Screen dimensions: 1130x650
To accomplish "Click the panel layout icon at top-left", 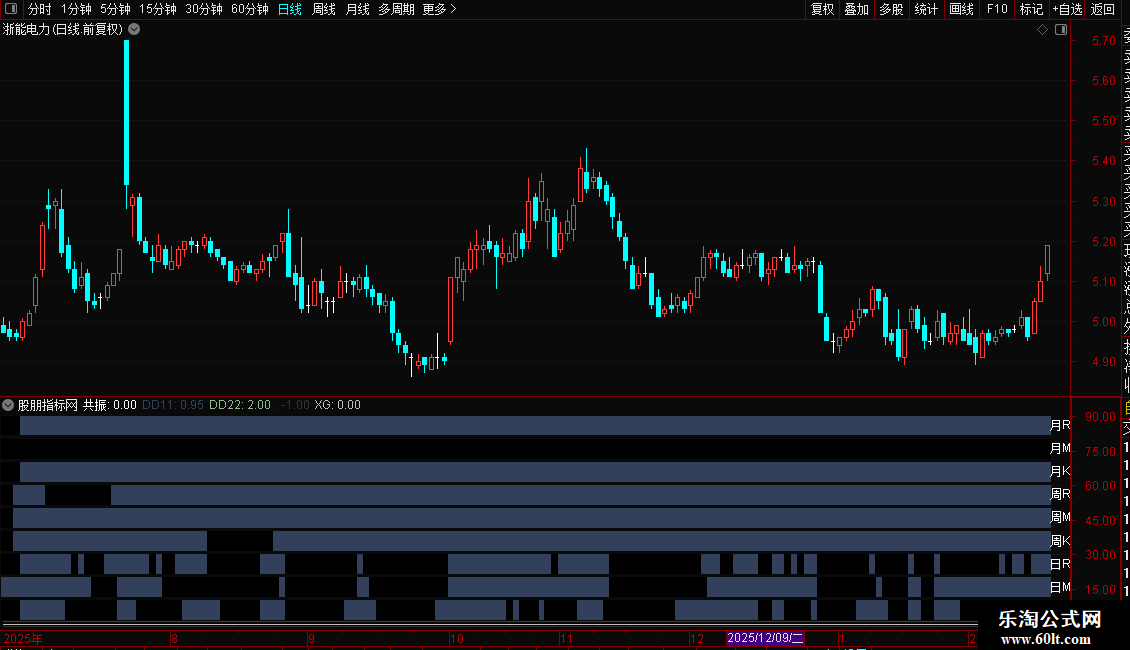I will pyautogui.click(x=11, y=9).
